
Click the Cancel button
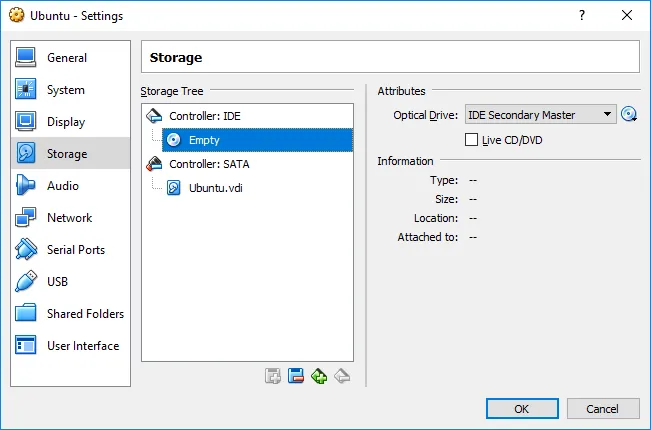point(602,408)
